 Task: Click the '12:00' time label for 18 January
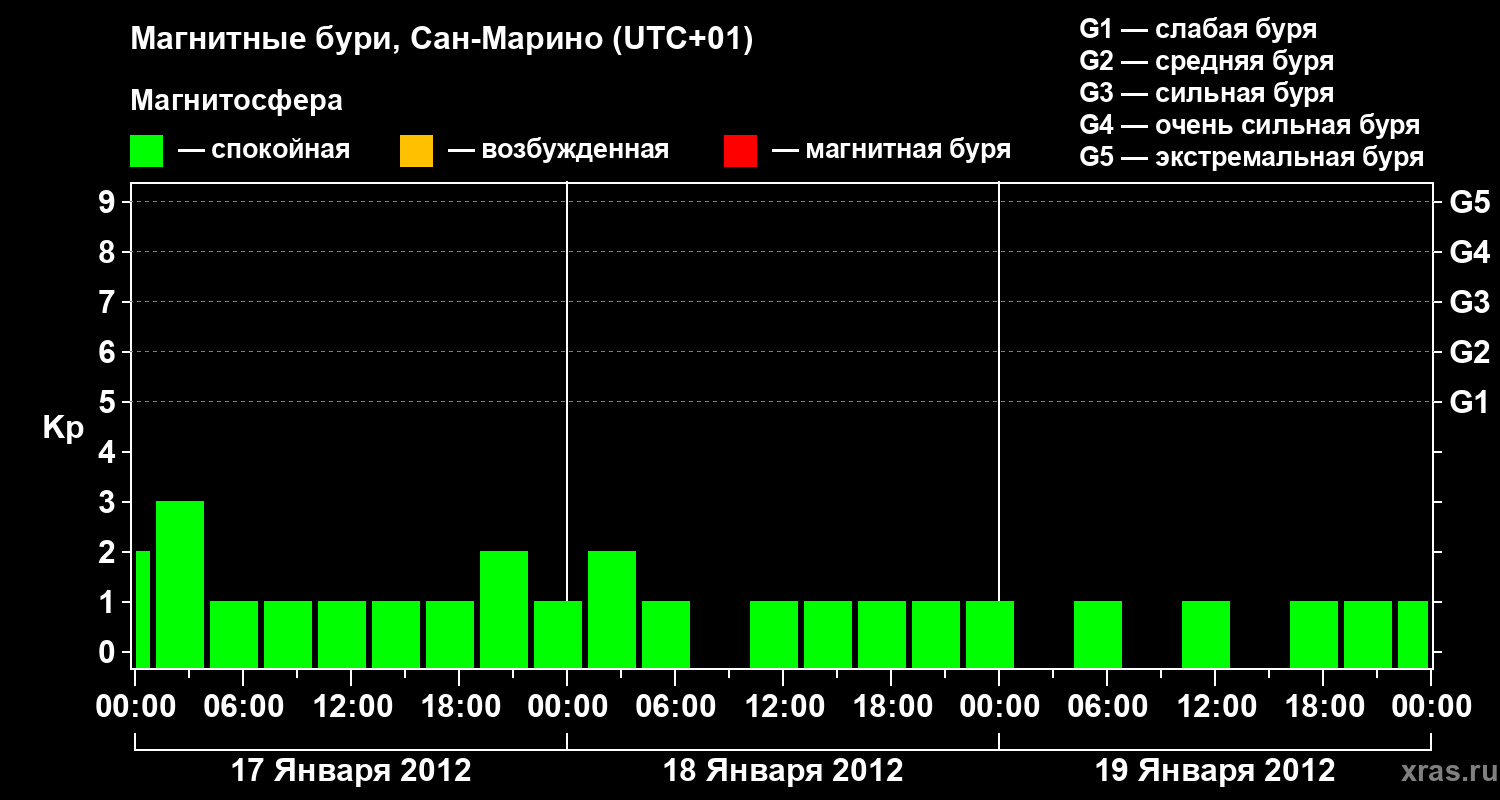click(x=783, y=707)
